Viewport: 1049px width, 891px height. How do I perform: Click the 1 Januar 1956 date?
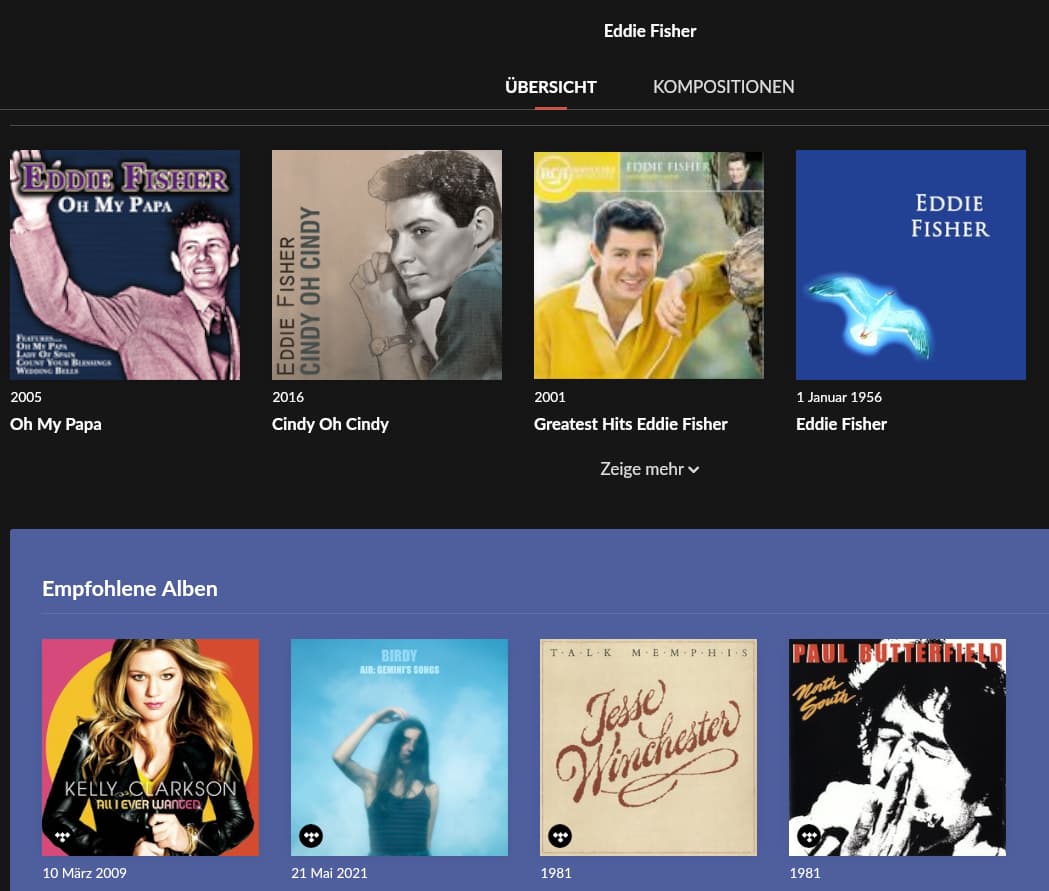coord(839,397)
